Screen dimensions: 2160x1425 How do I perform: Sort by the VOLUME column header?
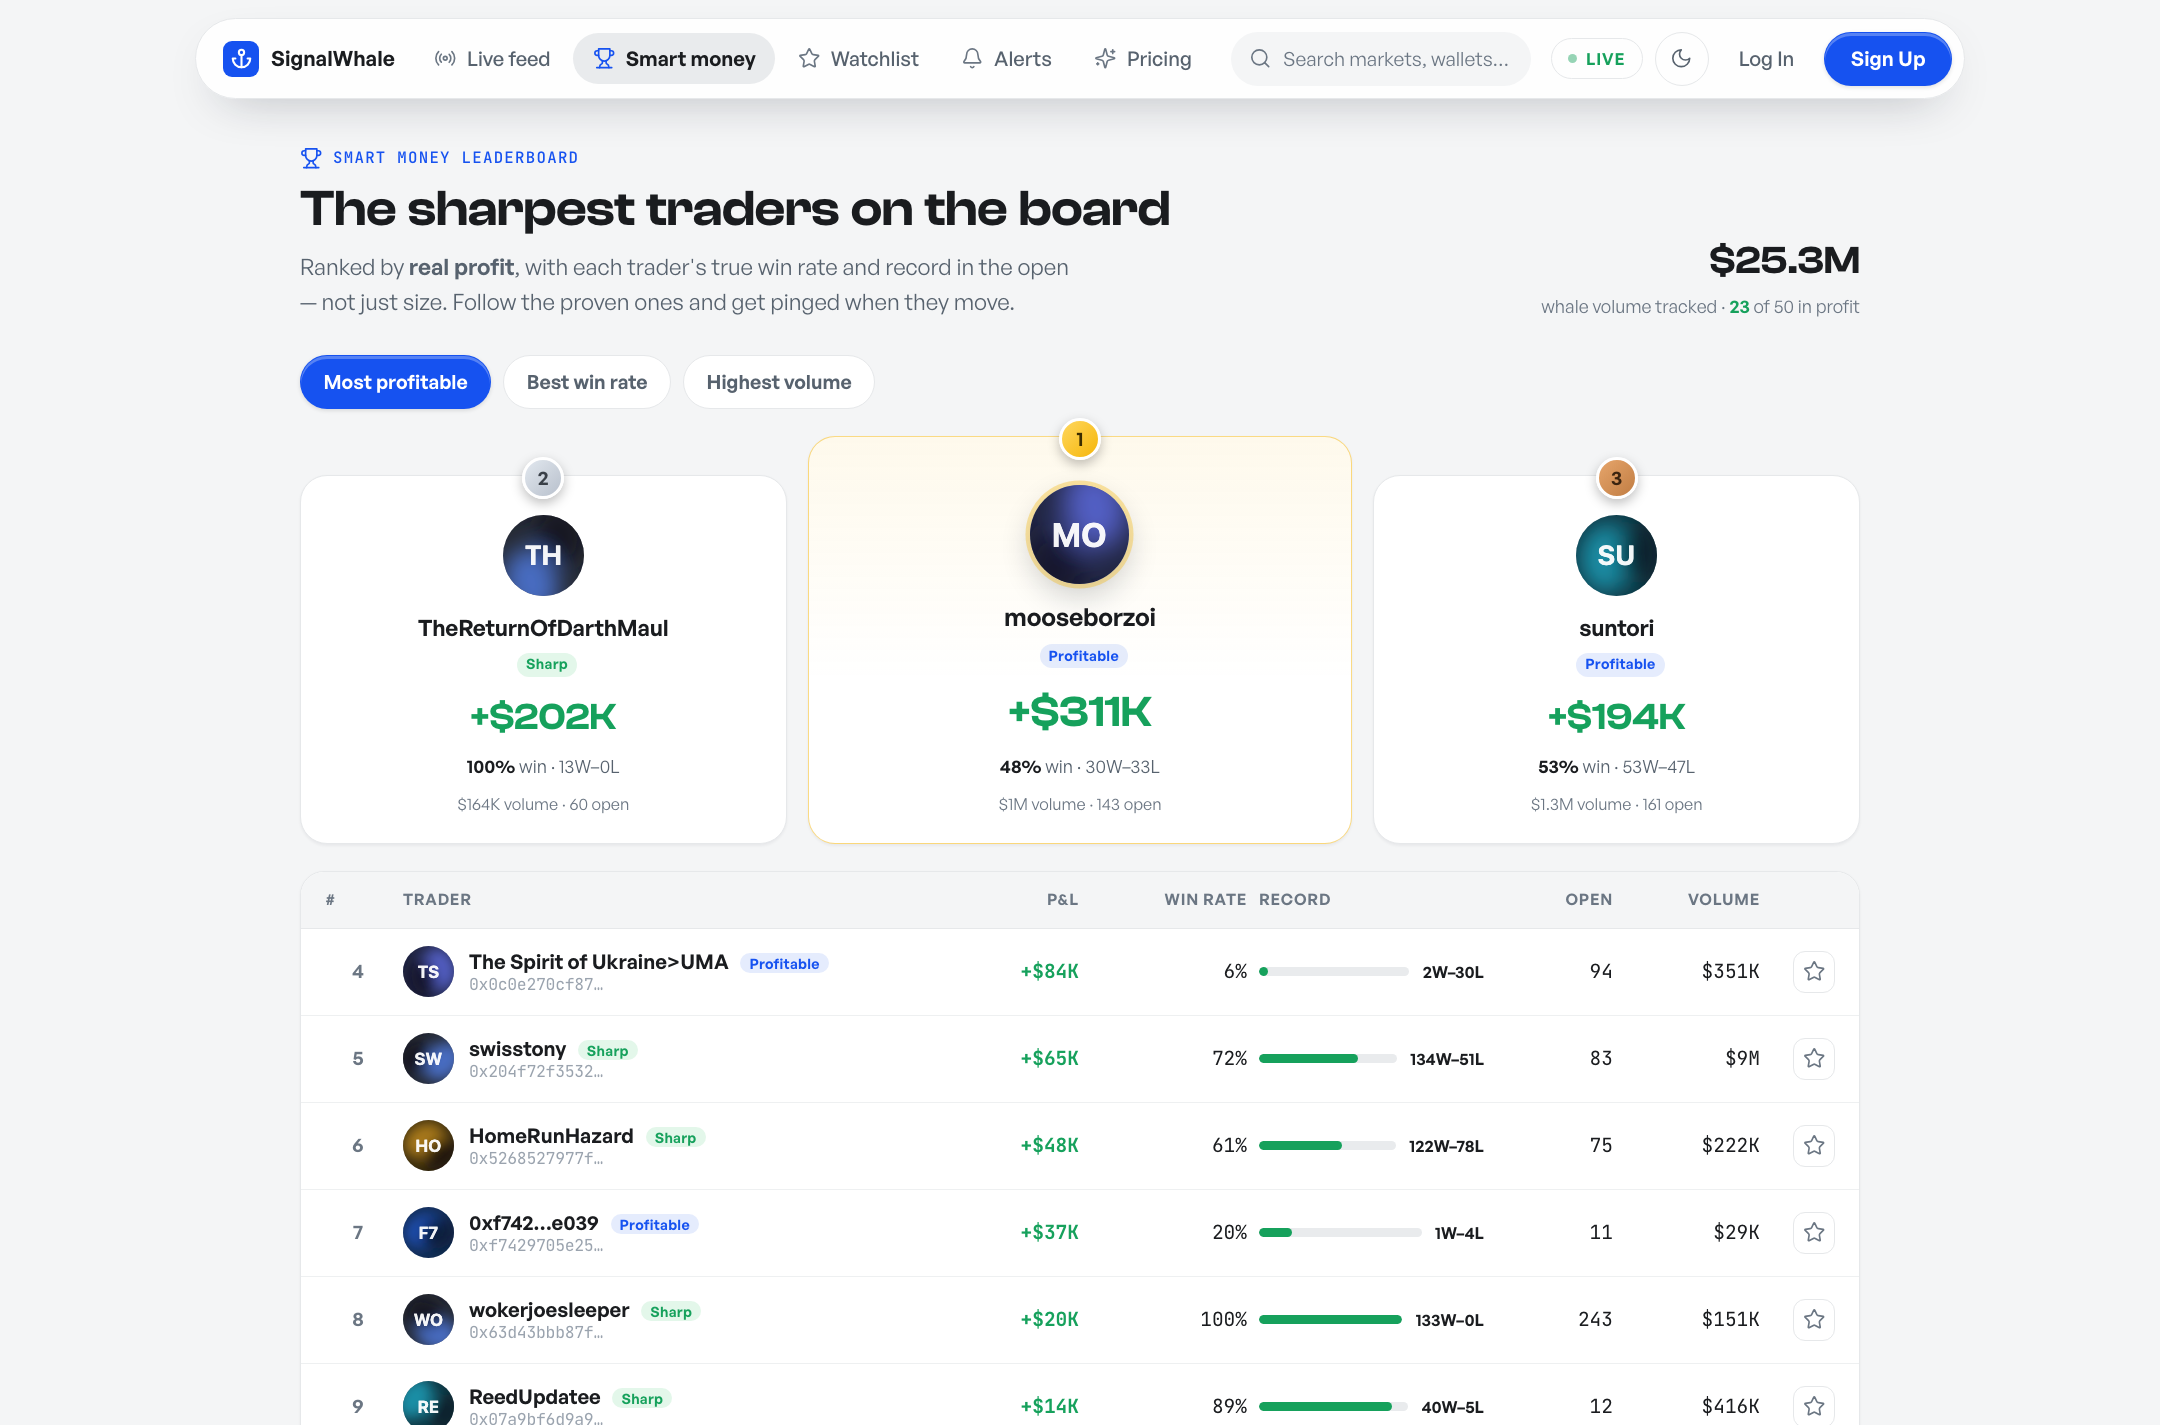pos(1723,899)
